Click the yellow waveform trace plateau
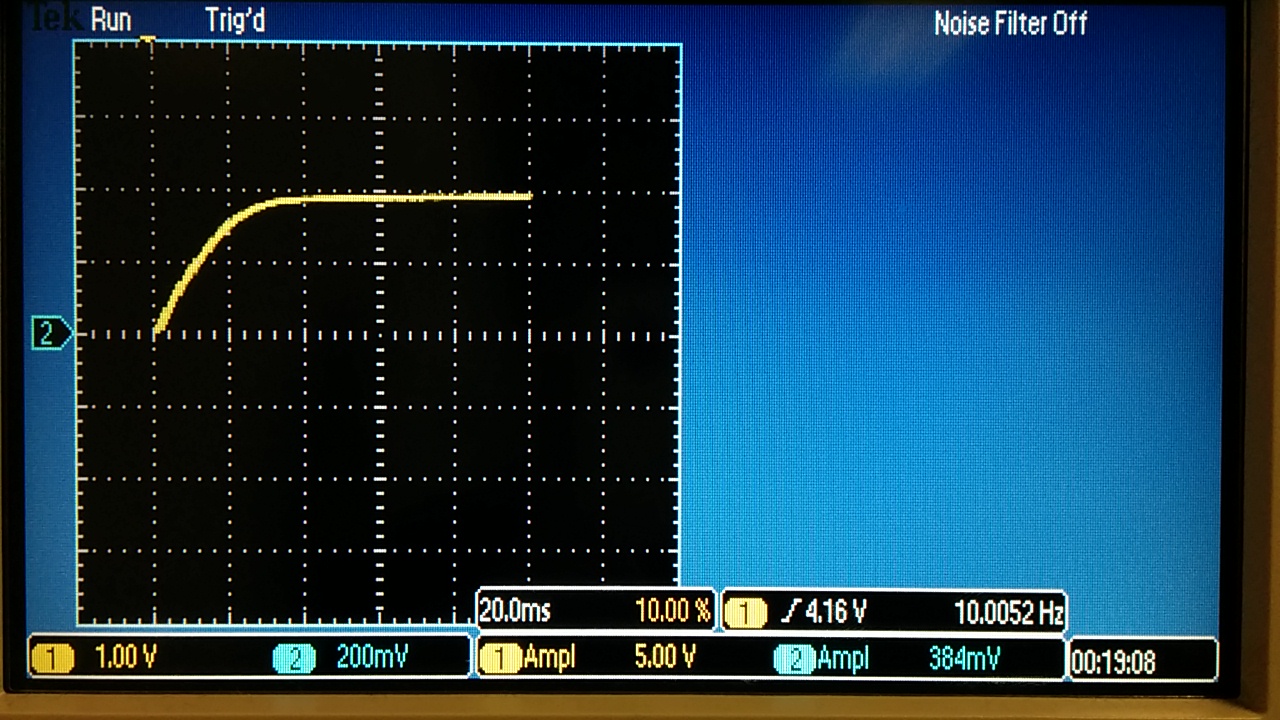The height and width of the screenshot is (720, 1280). pyautogui.click(x=415, y=197)
